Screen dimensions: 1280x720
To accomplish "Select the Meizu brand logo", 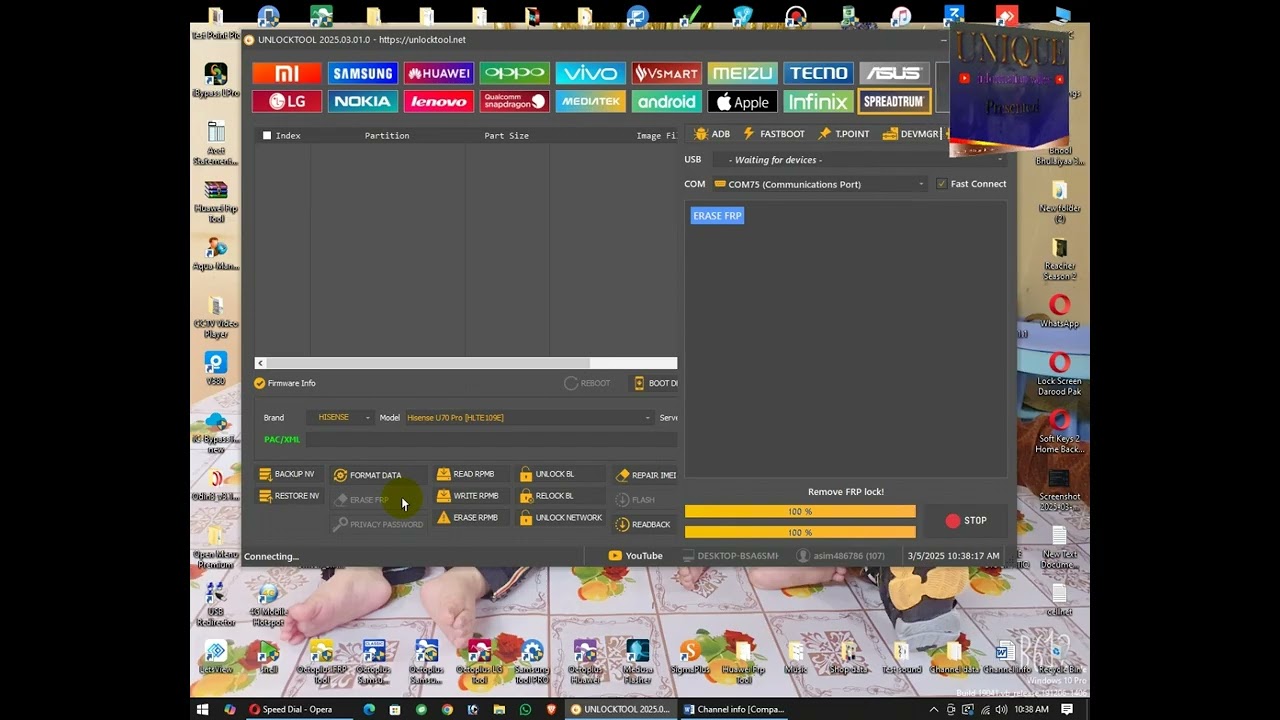I will pyautogui.click(x=743, y=73).
